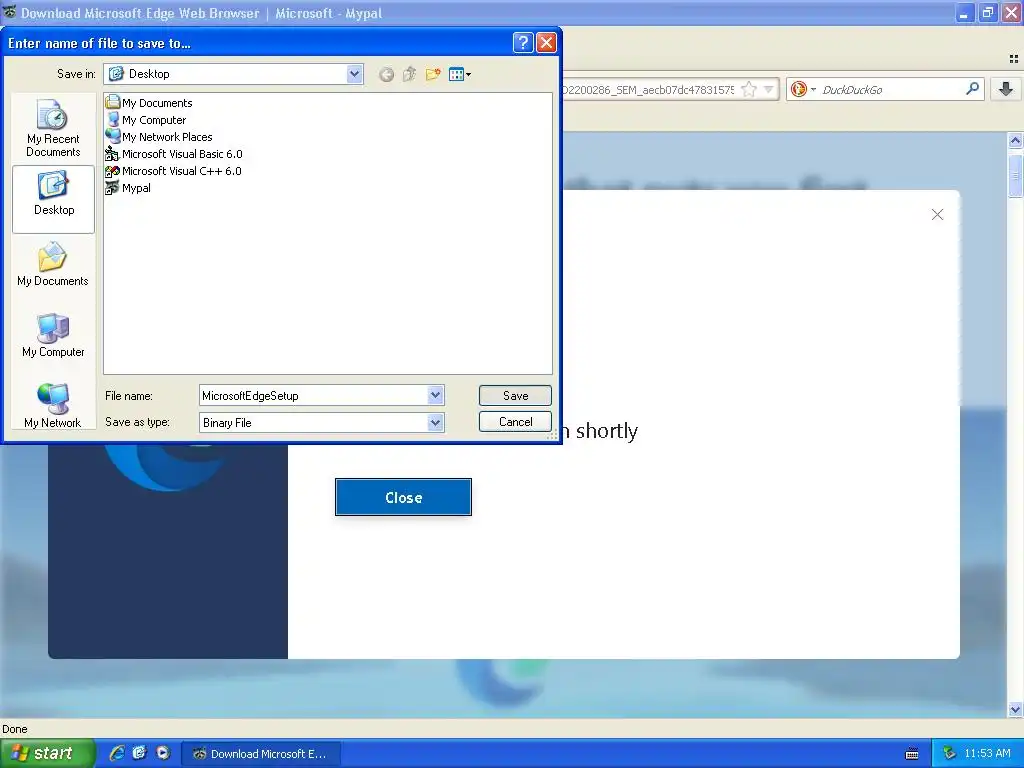This screenshot has height=768, width=1024.
Task: Click the dialog Help question mark button
Action: pyautogui.click(x=522, y=43)
